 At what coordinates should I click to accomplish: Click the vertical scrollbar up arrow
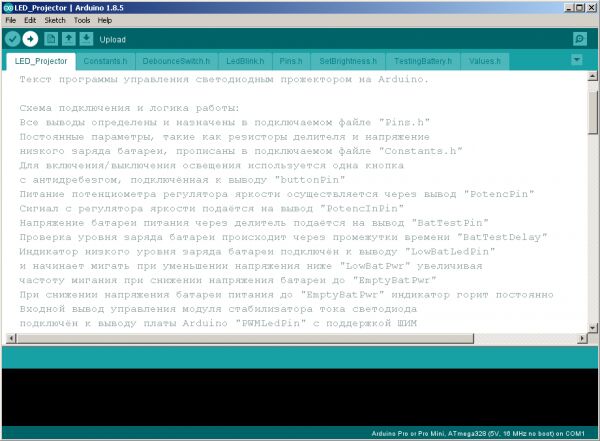(592, 76)
